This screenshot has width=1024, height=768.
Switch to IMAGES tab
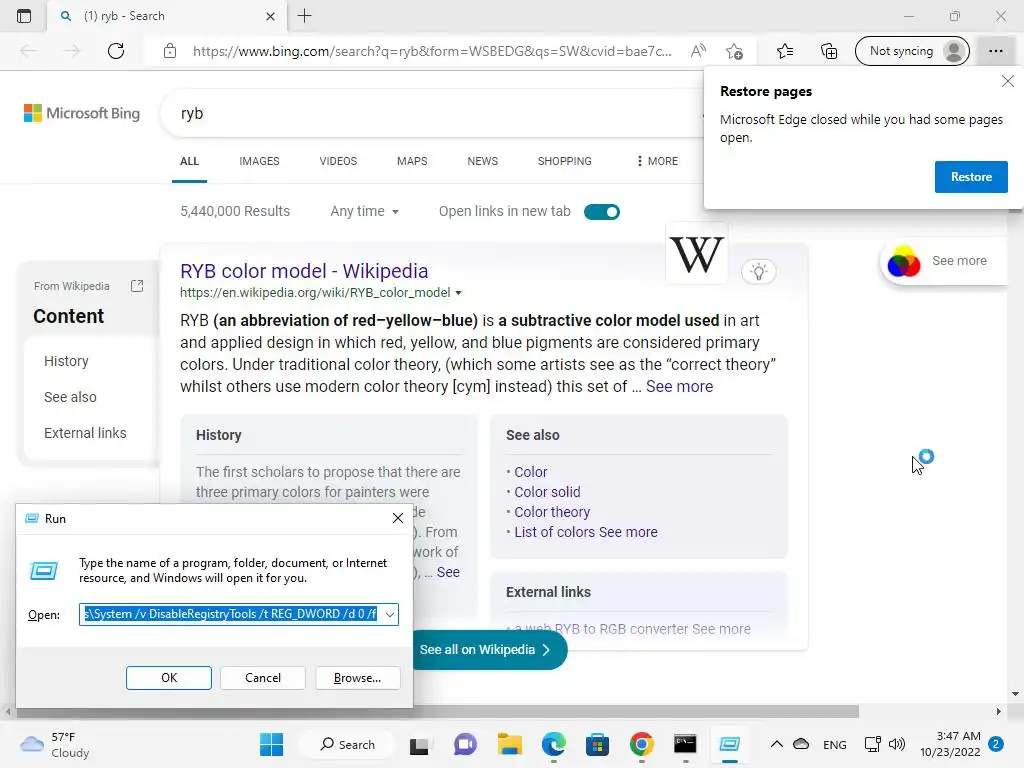(x=259, y=161)
